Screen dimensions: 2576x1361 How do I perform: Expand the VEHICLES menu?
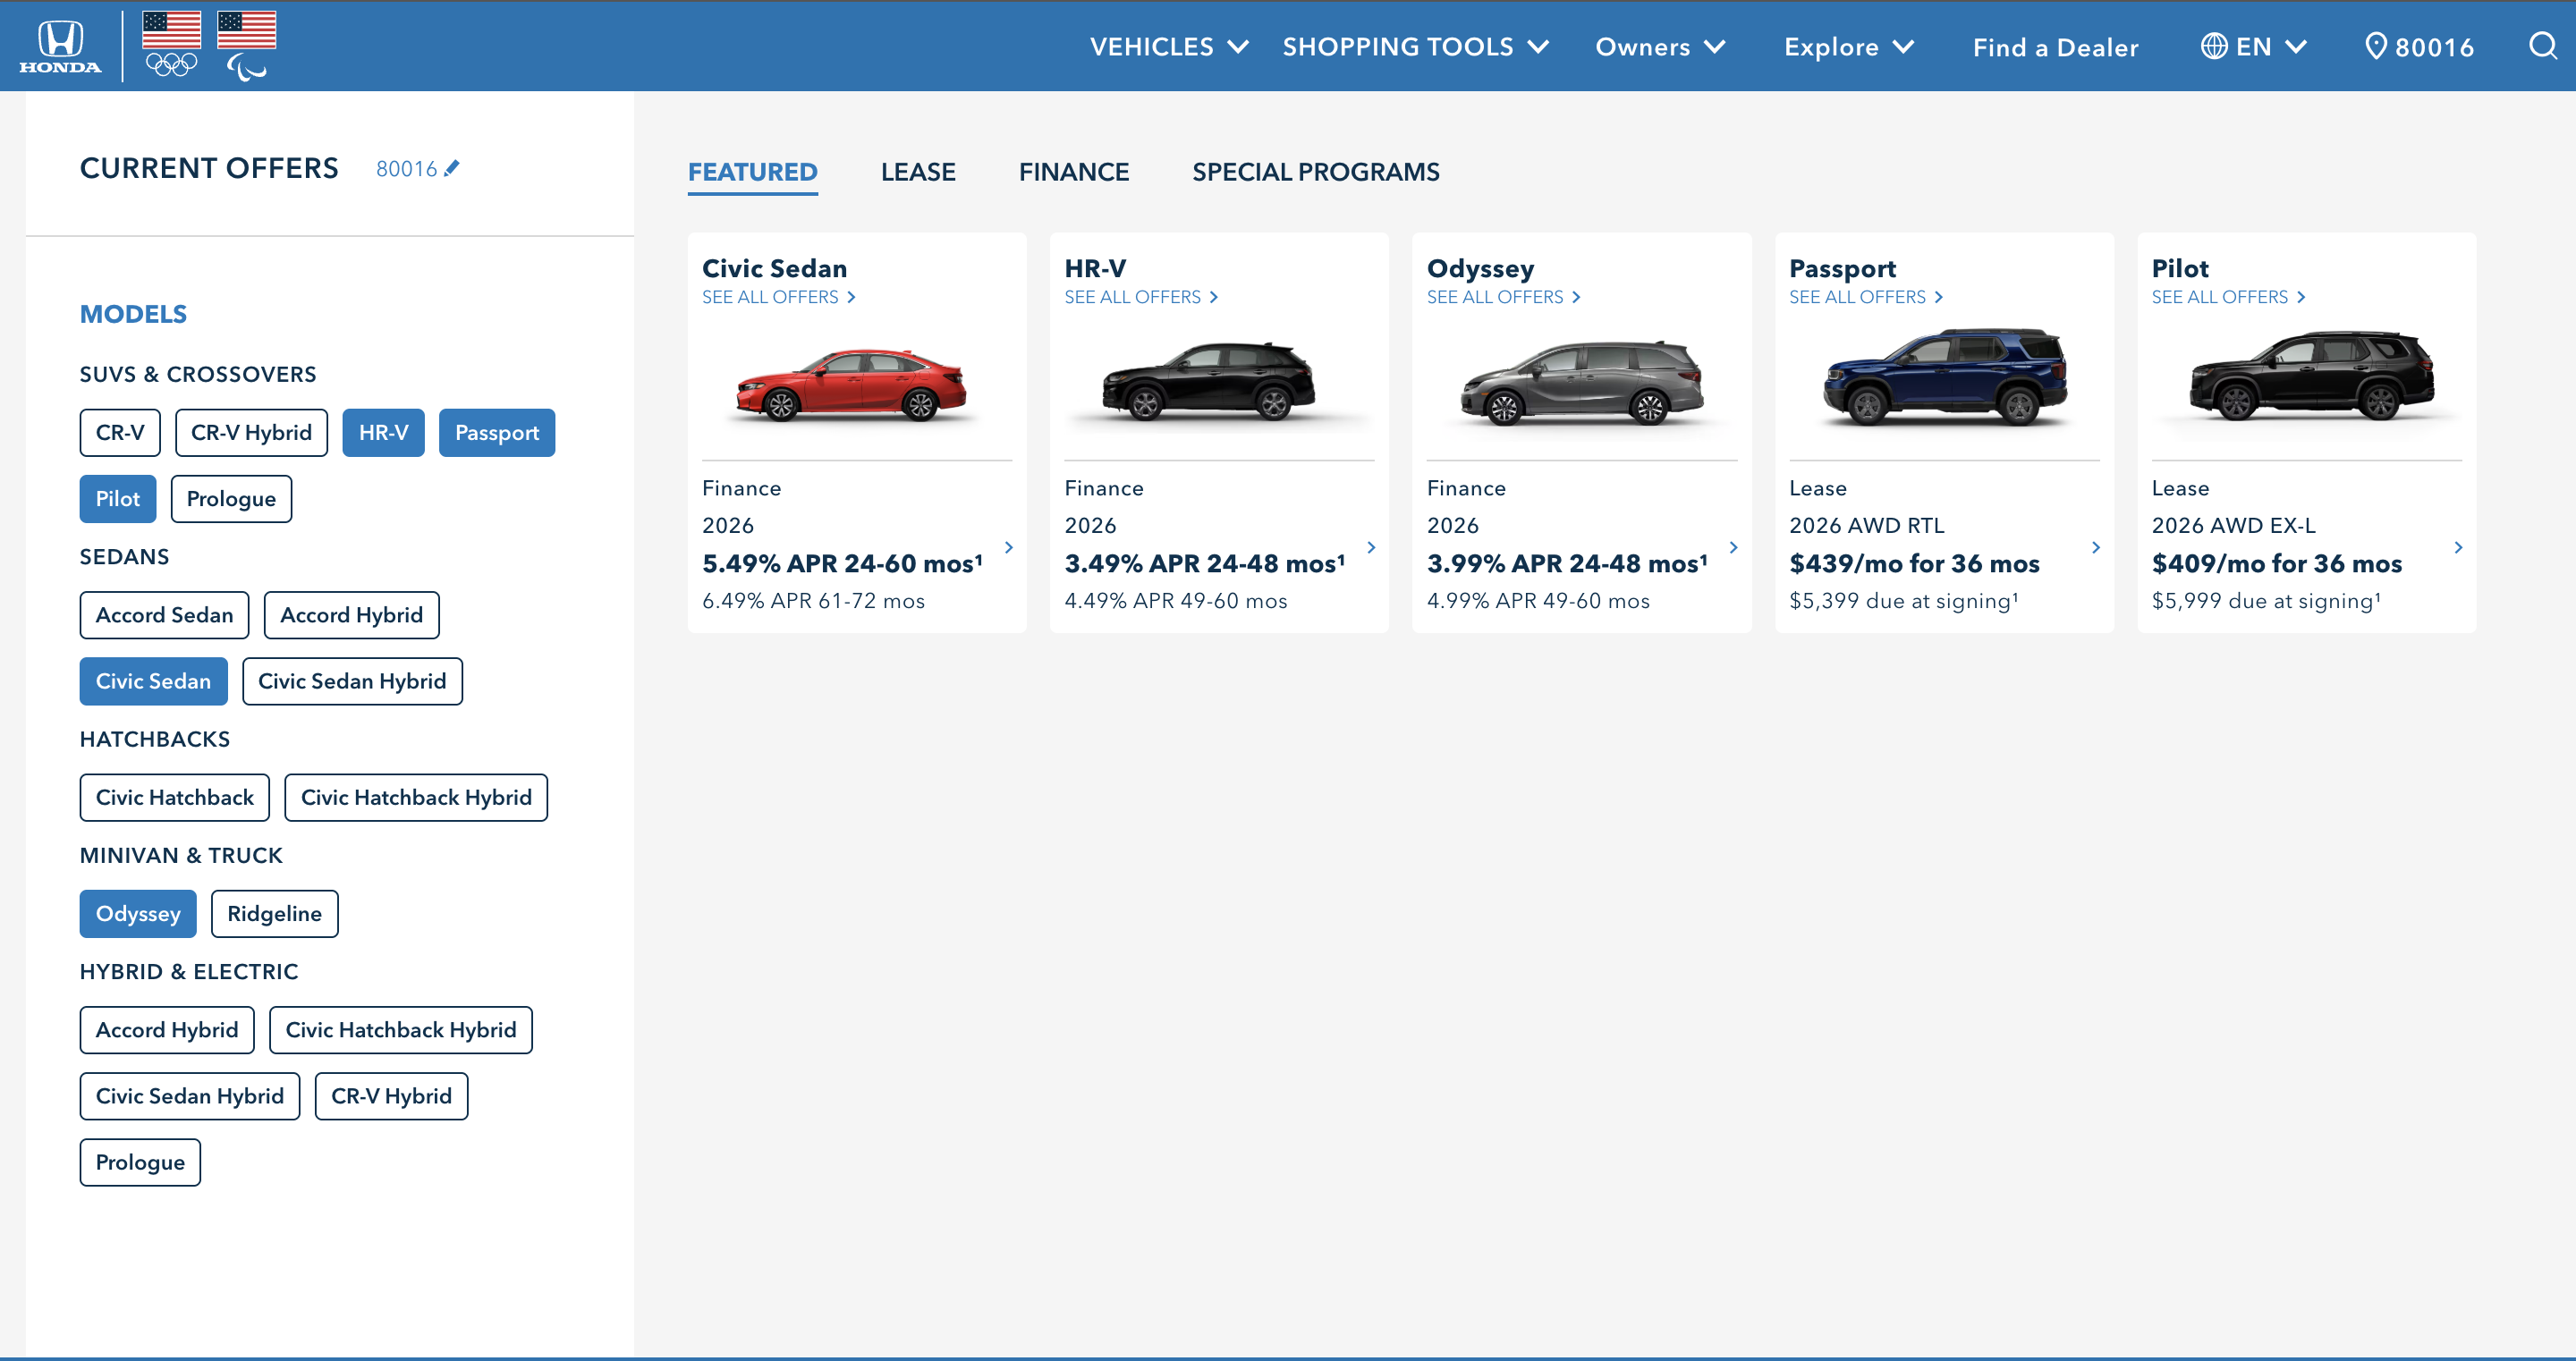(1169, 47)
